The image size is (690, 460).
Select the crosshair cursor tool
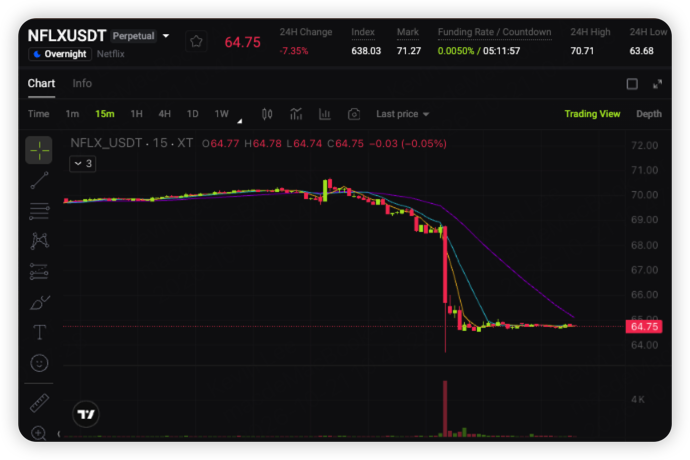pyautogui.click(x=39, y=150)
